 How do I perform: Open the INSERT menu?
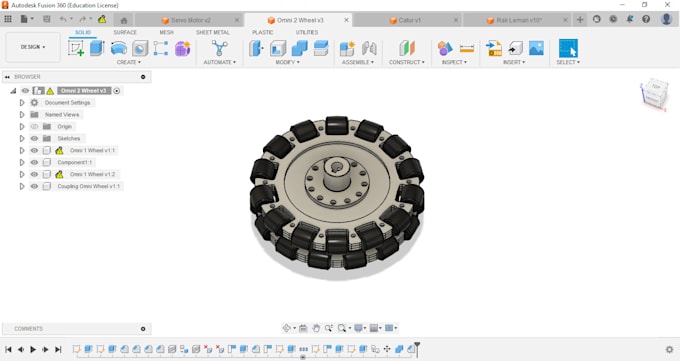pos(514,62)
